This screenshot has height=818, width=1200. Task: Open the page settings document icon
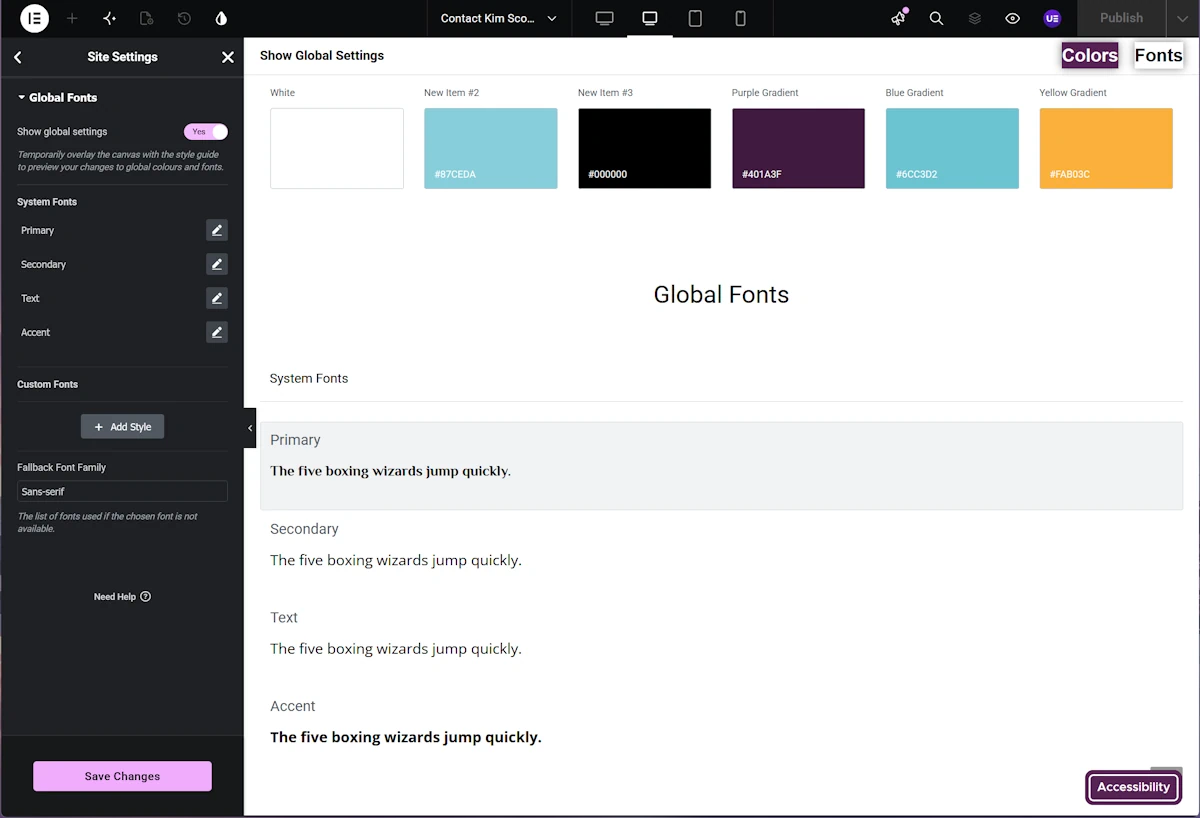[147, 18]
